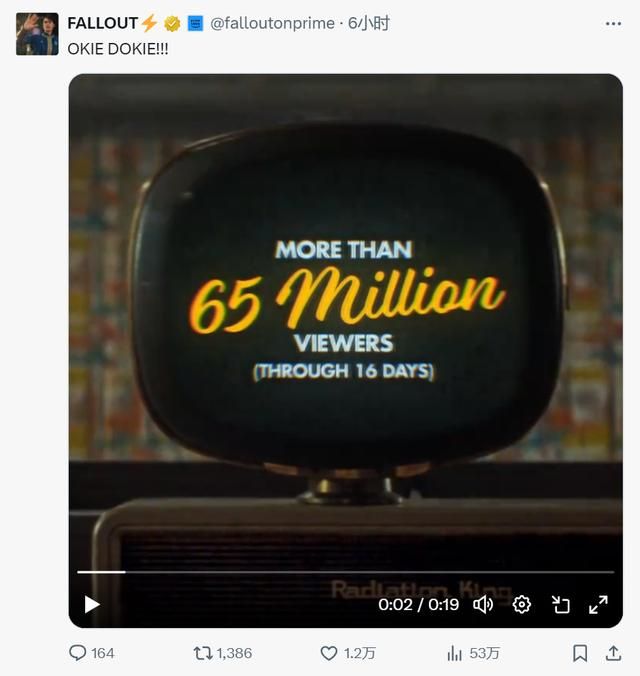Screen dimensions: 640x676
Task: Open the post via the 6小时 timestamp
Action: click(x=369, y=23)
